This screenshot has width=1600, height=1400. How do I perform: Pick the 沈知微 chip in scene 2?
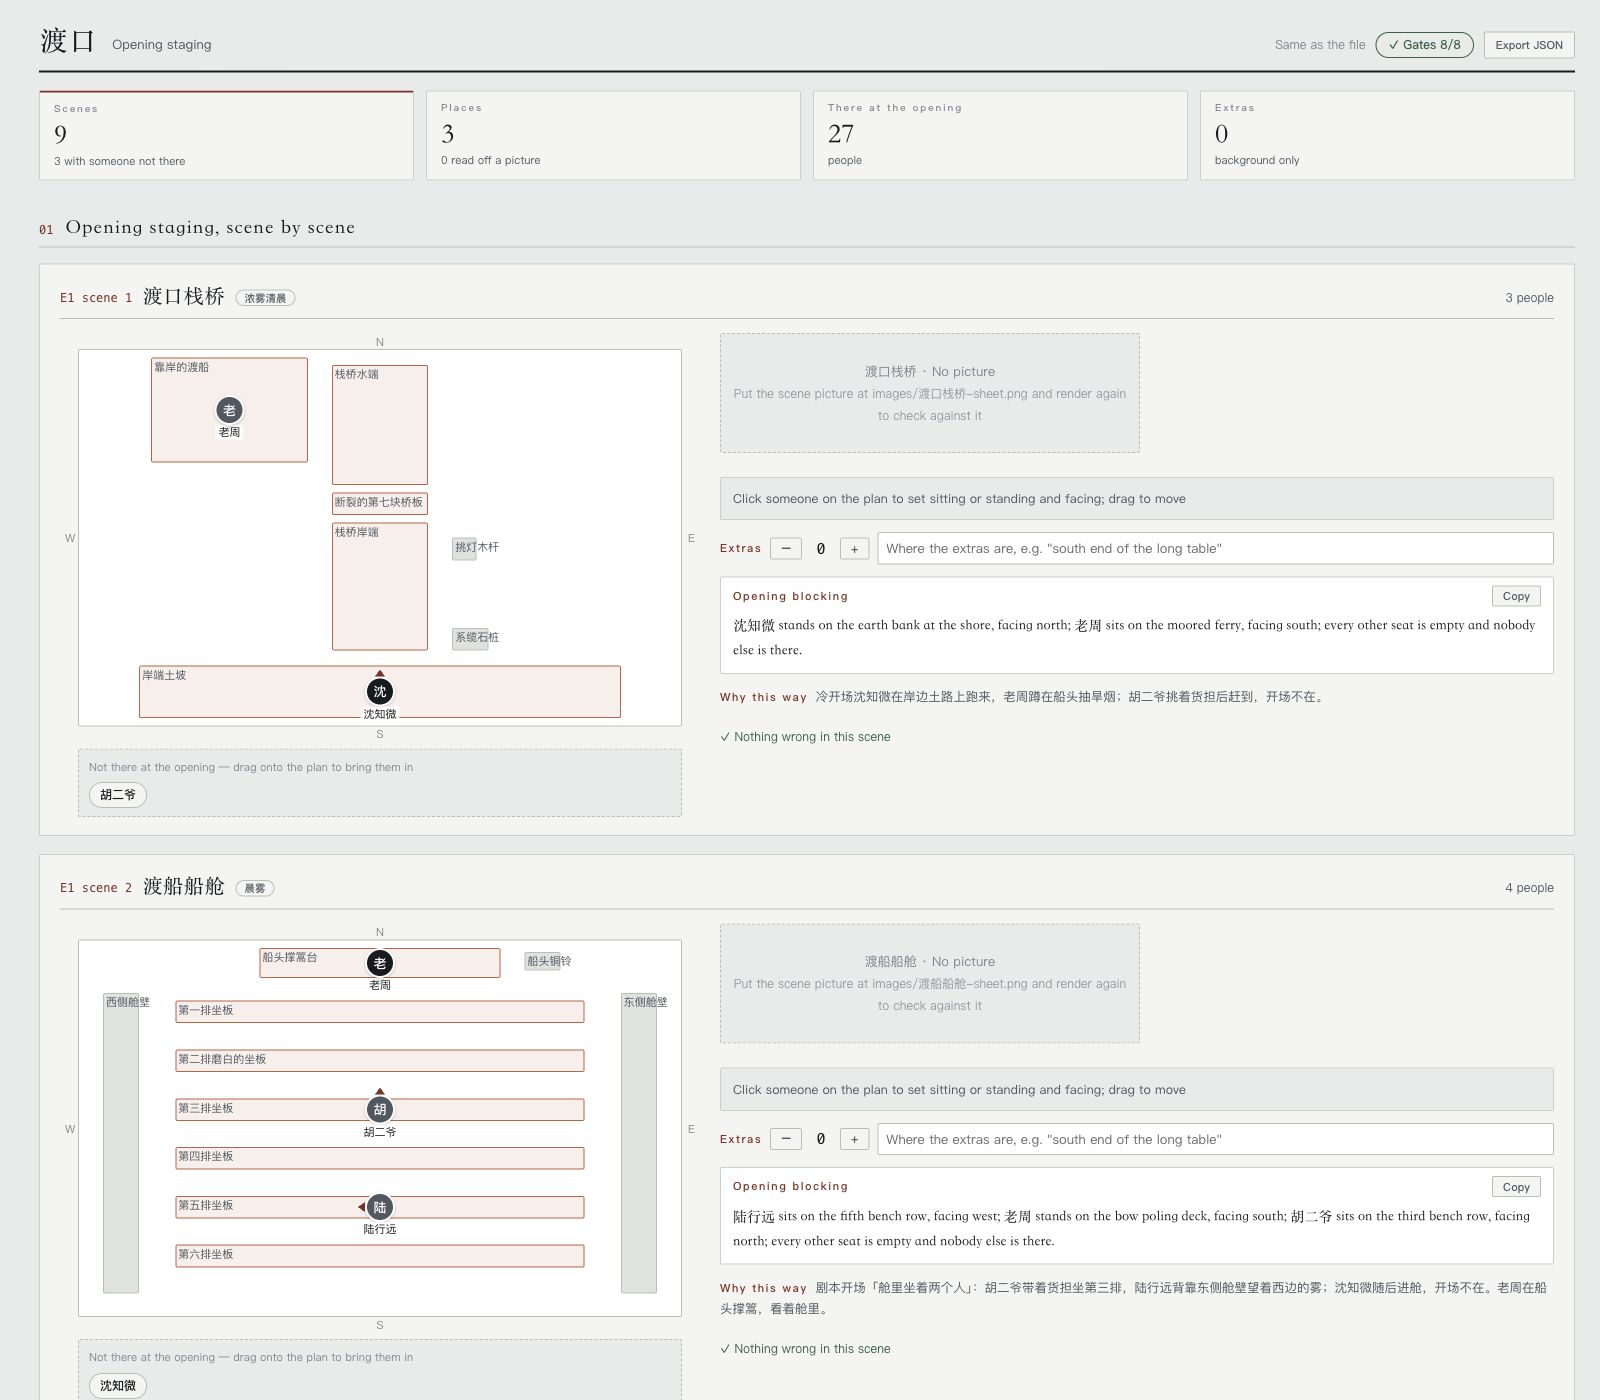(x=118, y=1386)
